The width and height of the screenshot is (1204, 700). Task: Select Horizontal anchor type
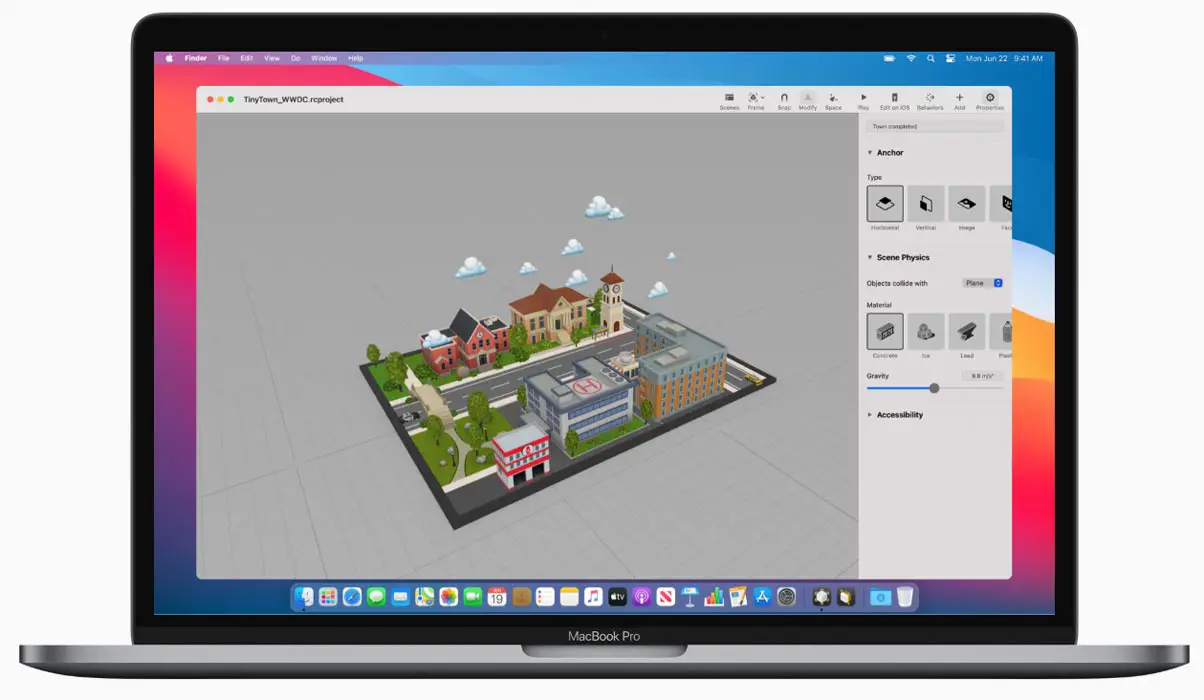(885, 204)
